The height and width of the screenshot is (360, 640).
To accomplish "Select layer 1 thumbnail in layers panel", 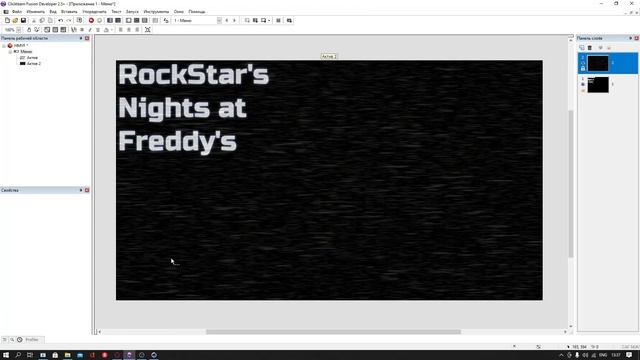I will click(x=598, y=85).
